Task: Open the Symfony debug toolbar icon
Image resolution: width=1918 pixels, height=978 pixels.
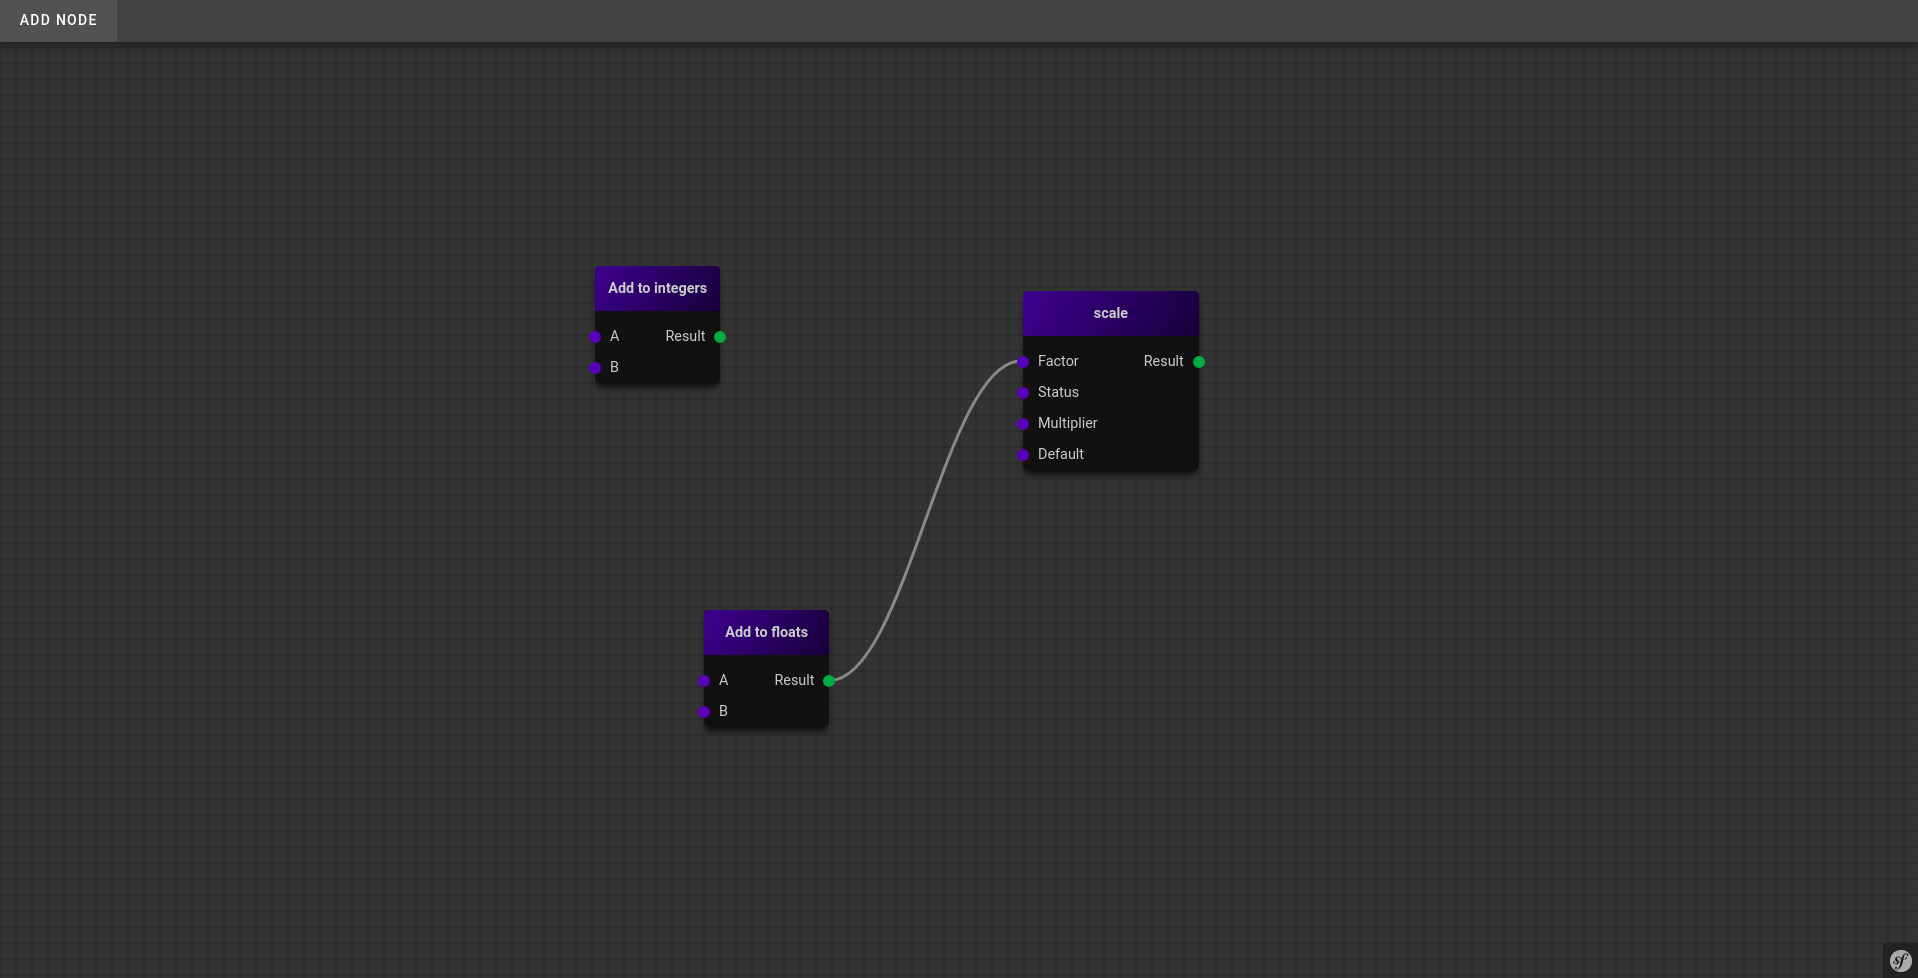Action: pyautogui.click(x=1900, y=961)
